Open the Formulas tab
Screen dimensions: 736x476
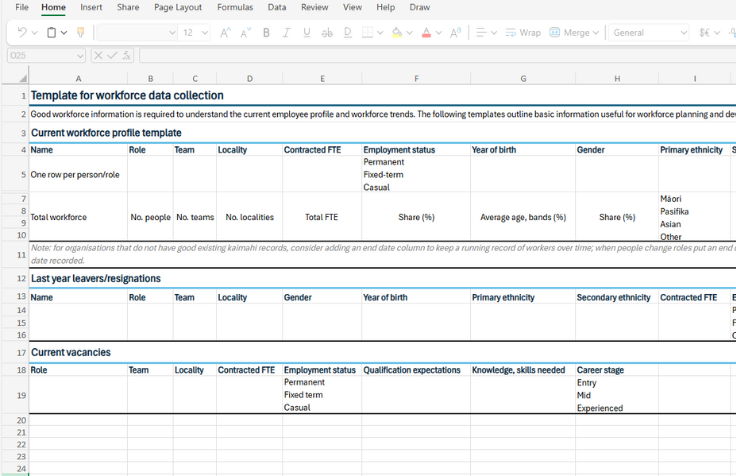coord(235,7)
